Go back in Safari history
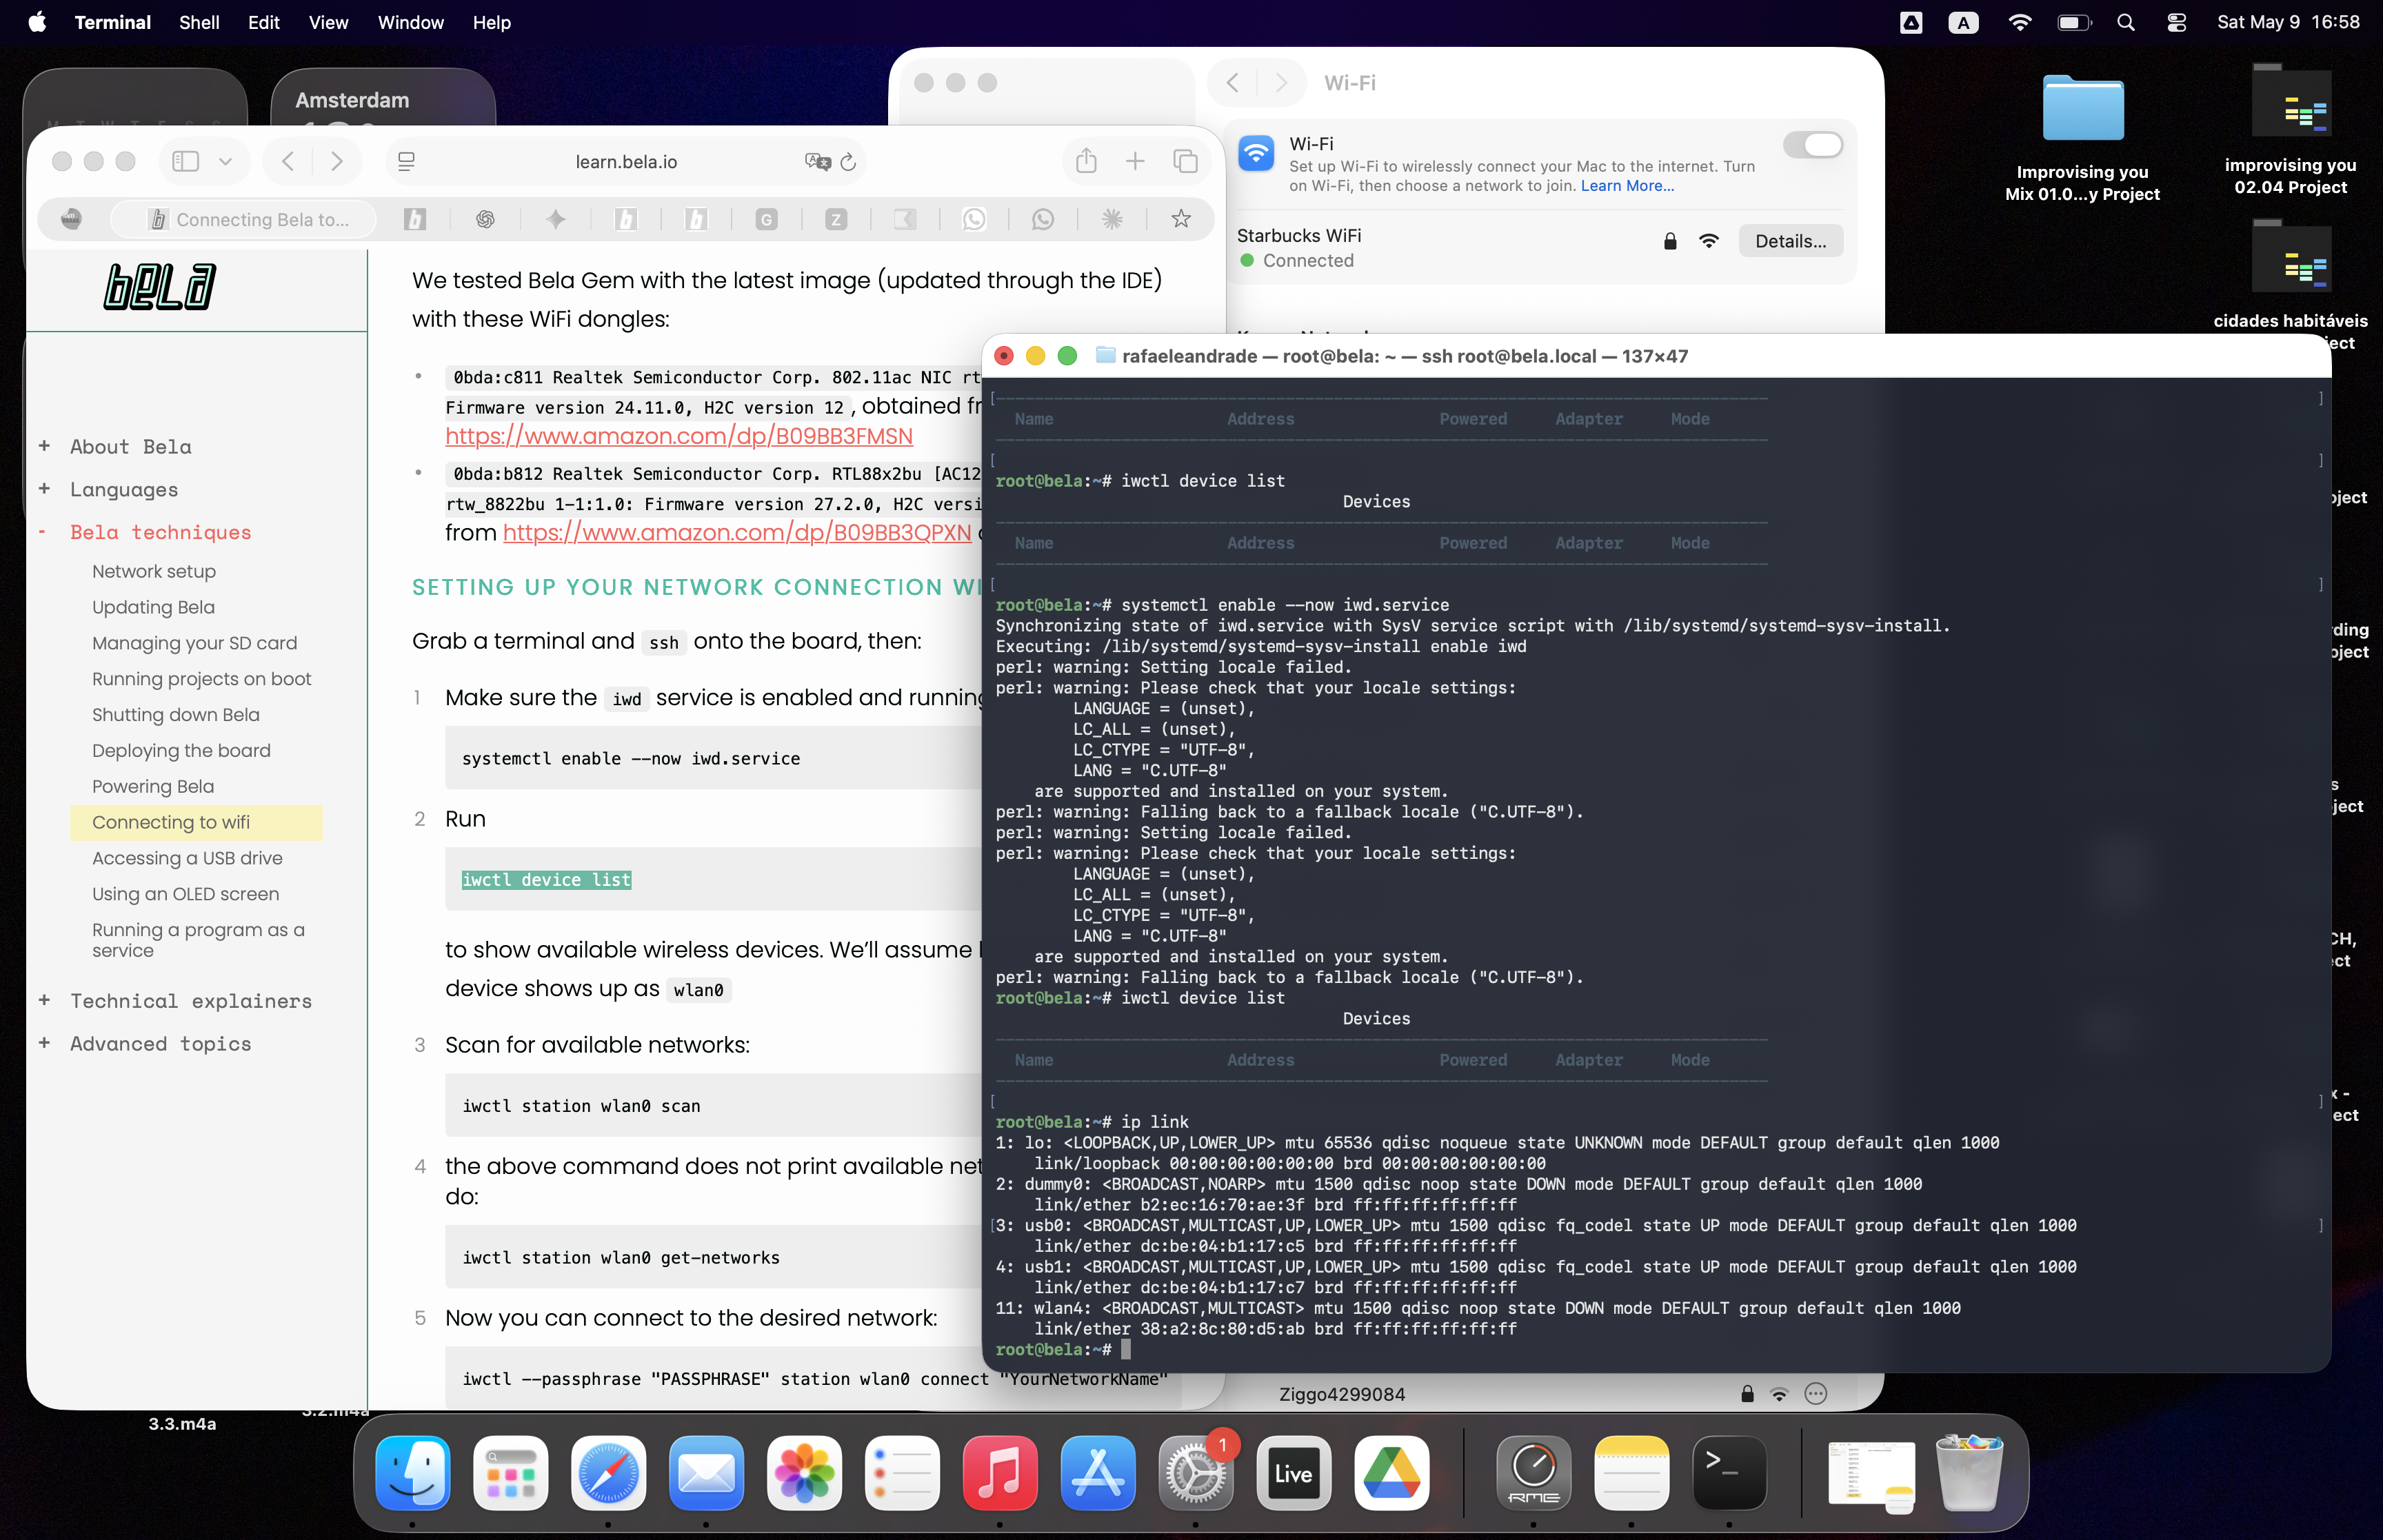The width and height of the screenshot is (2383, 1540). (x=288, y=161)
